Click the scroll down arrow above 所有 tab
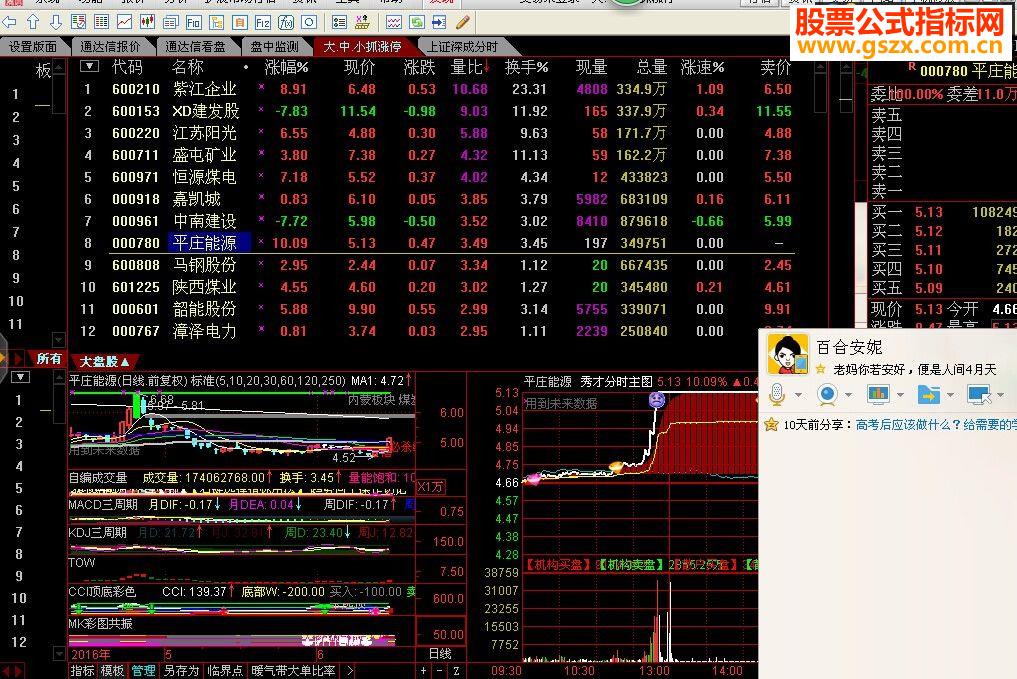Viewport: 1017px width, 679px height. click(58, 339)
